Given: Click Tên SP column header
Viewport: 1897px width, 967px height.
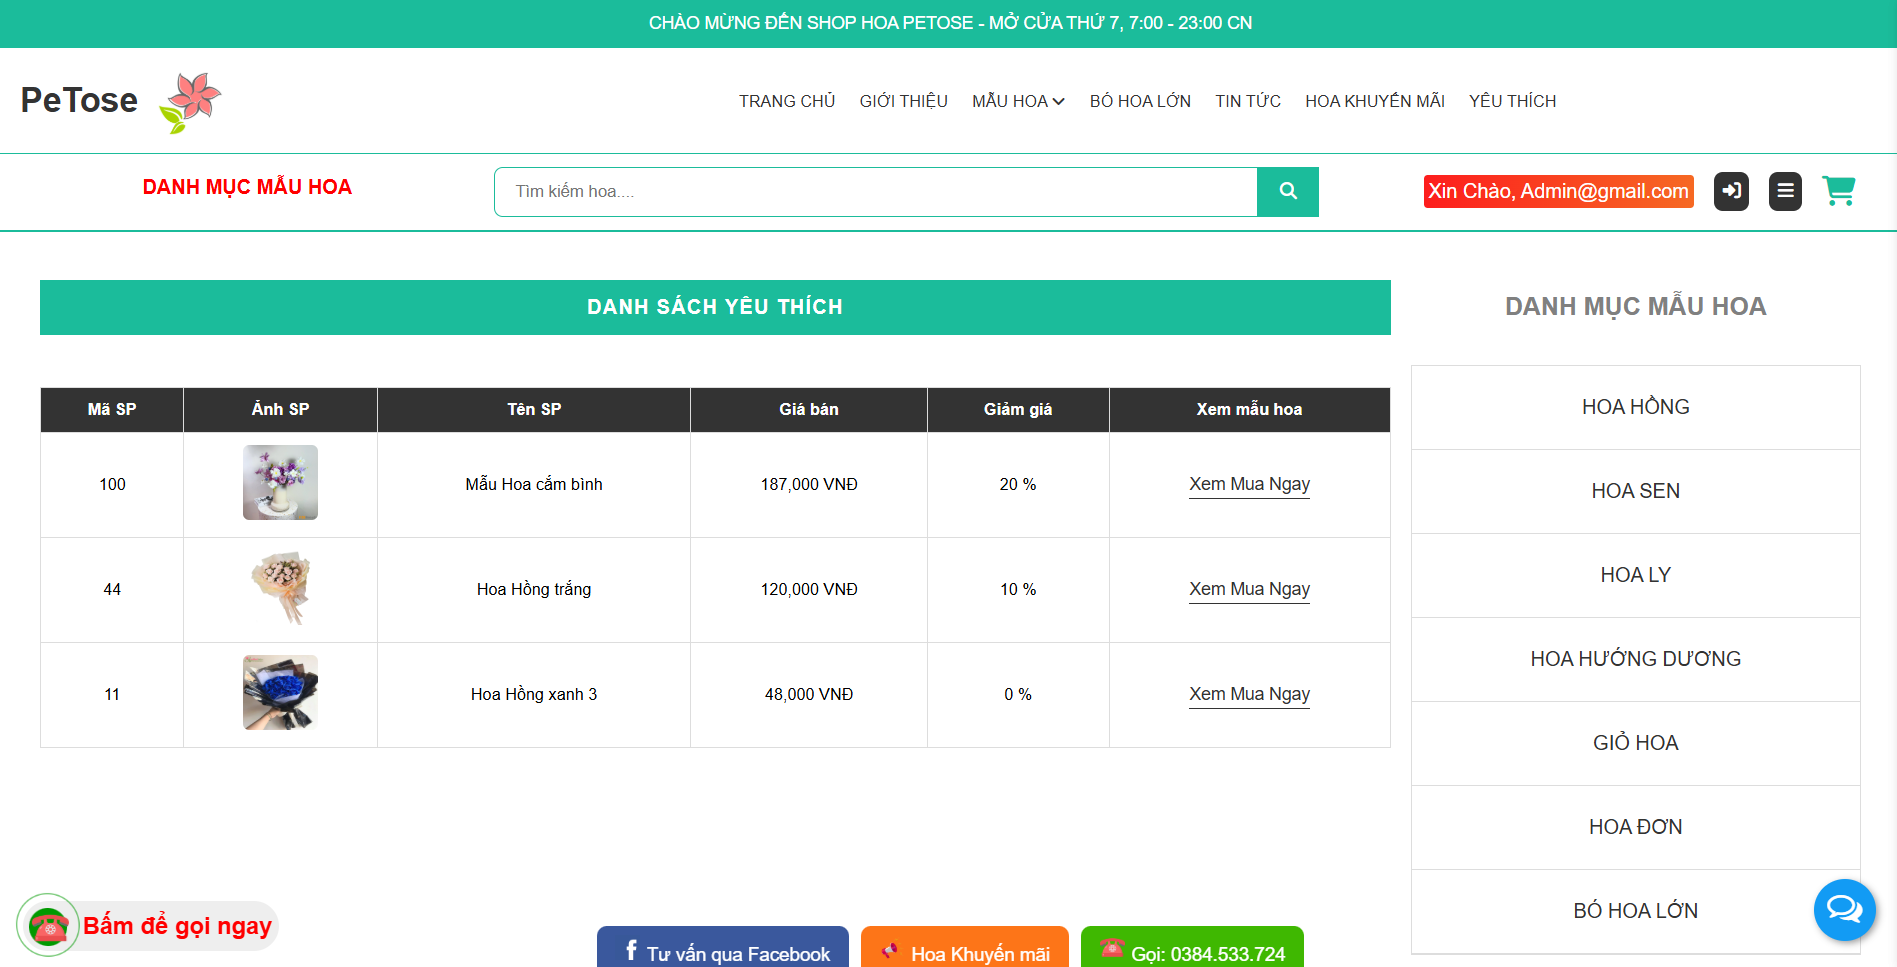Looking at the screenshot, I should 534,409.
